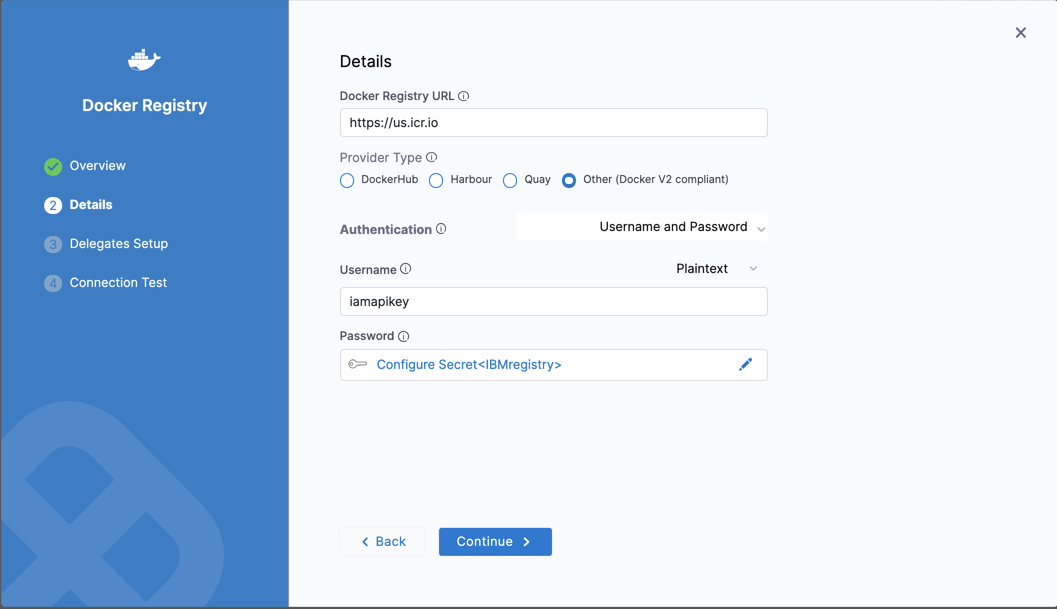Click into the Docker Registry URL field
1057x609 pixels.
point(553,123)
